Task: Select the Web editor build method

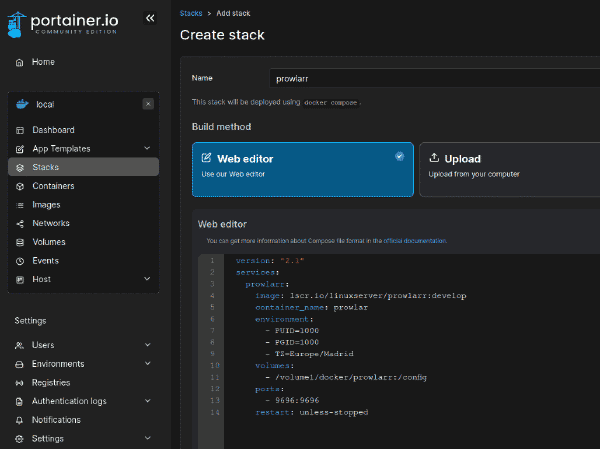Action: (x=303, y=170)
